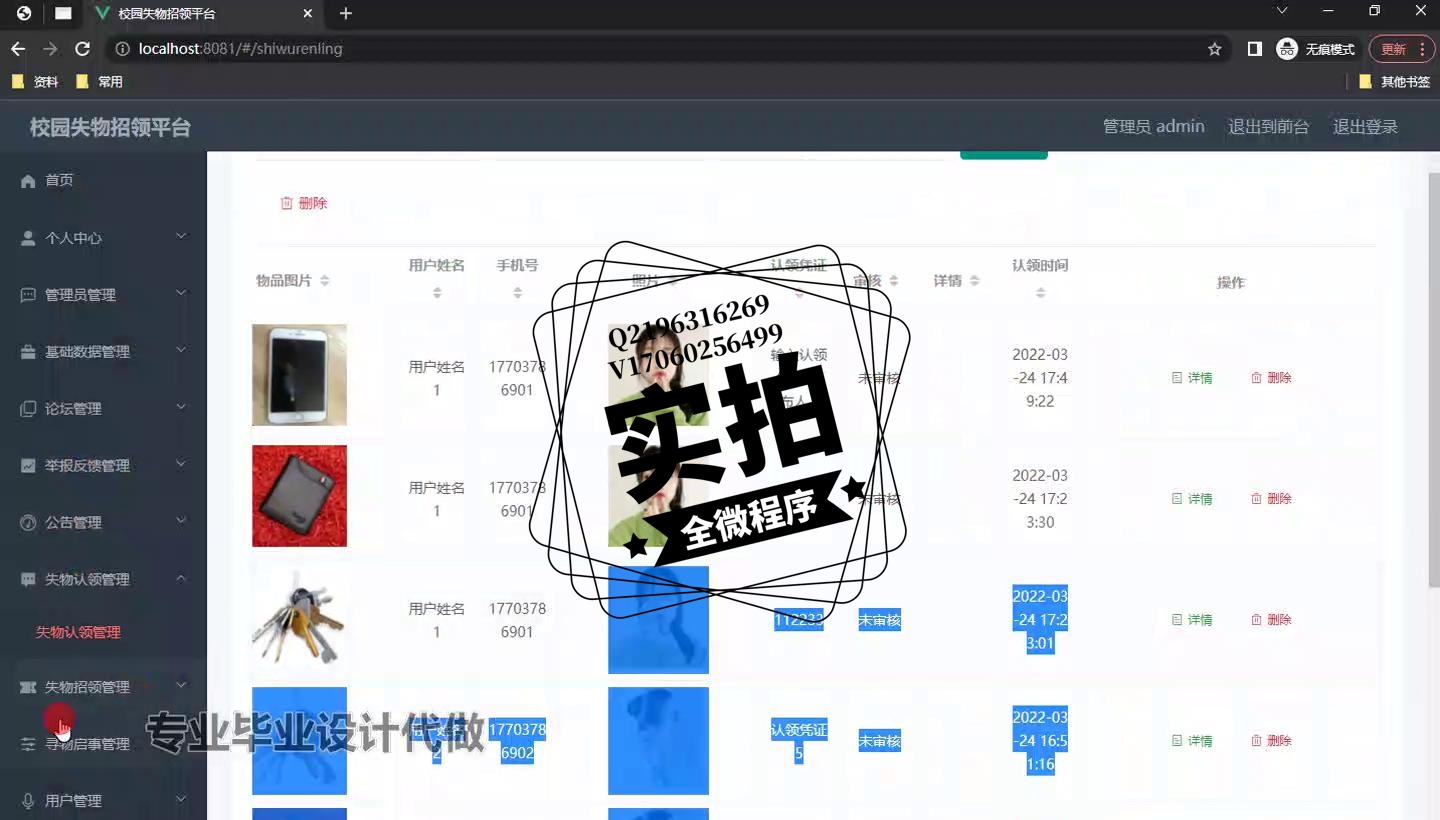Open the 寻物启事管理 menu

(x=103, y=744)
